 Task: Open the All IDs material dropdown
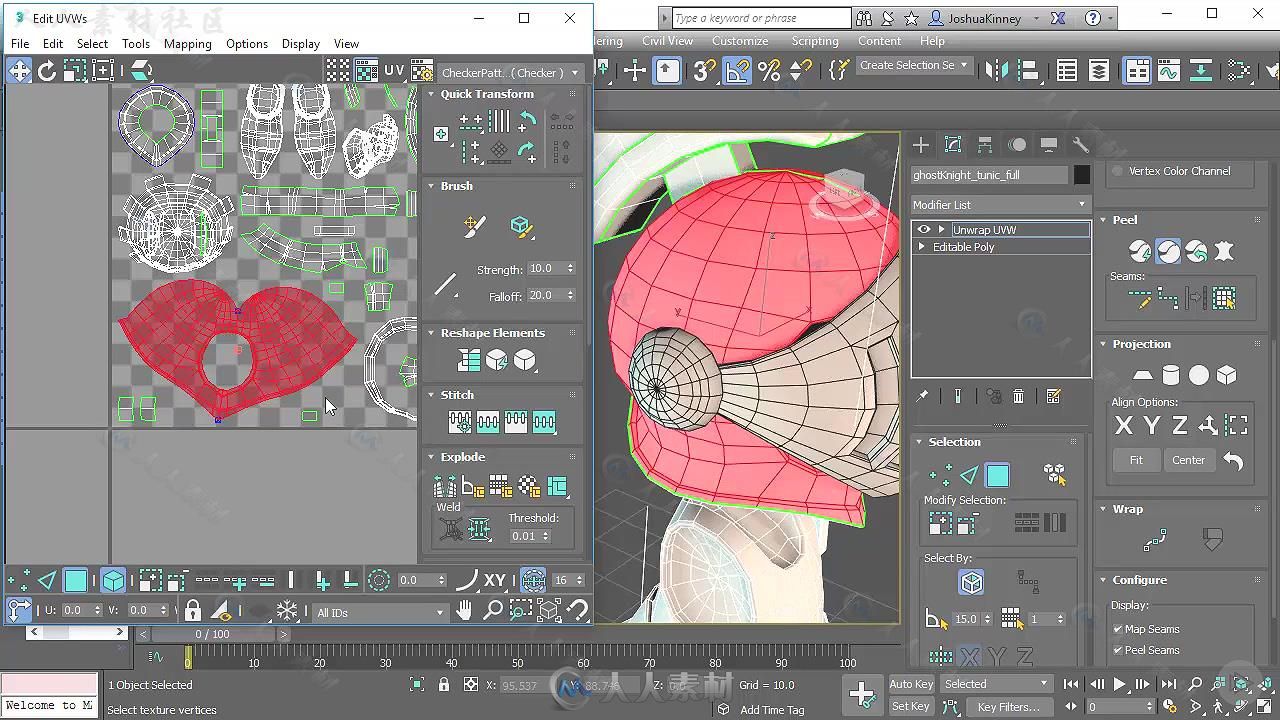coord(379,612)
